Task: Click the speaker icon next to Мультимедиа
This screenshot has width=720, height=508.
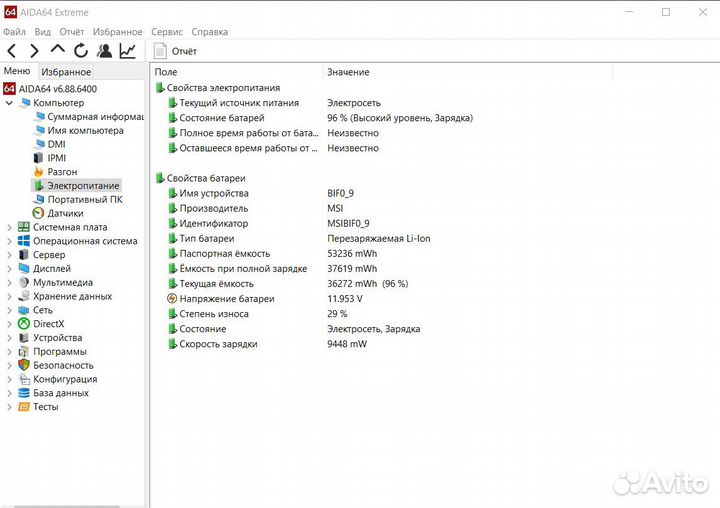Action: [24, 282]
